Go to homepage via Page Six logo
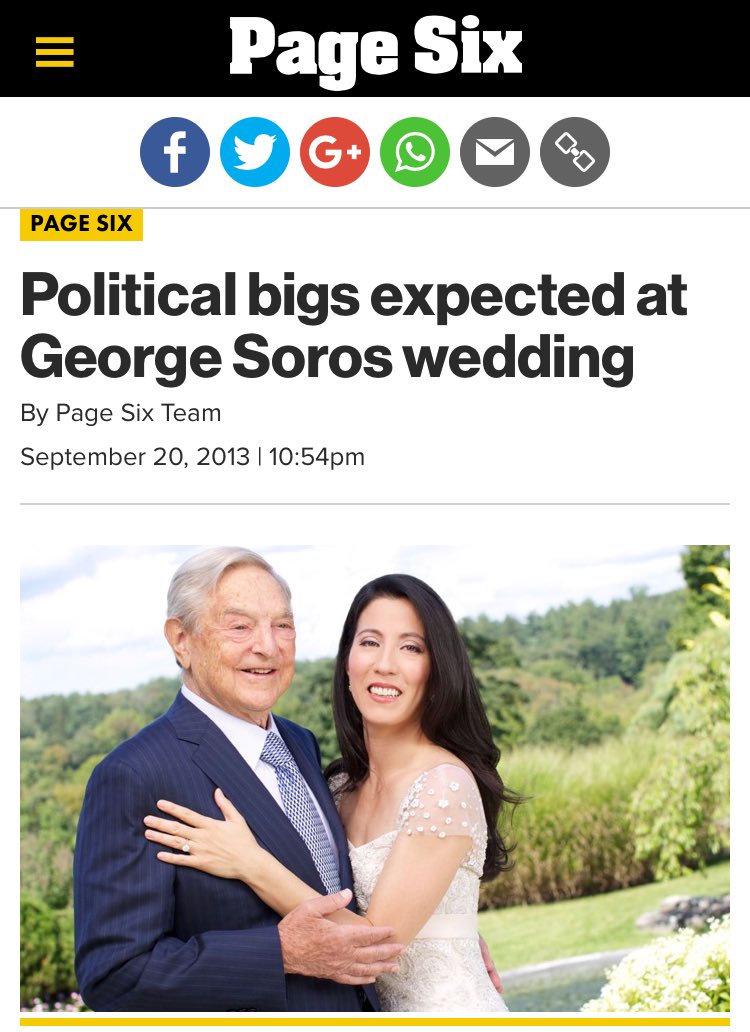This screenshot has width=750, height=1032. 376,50
